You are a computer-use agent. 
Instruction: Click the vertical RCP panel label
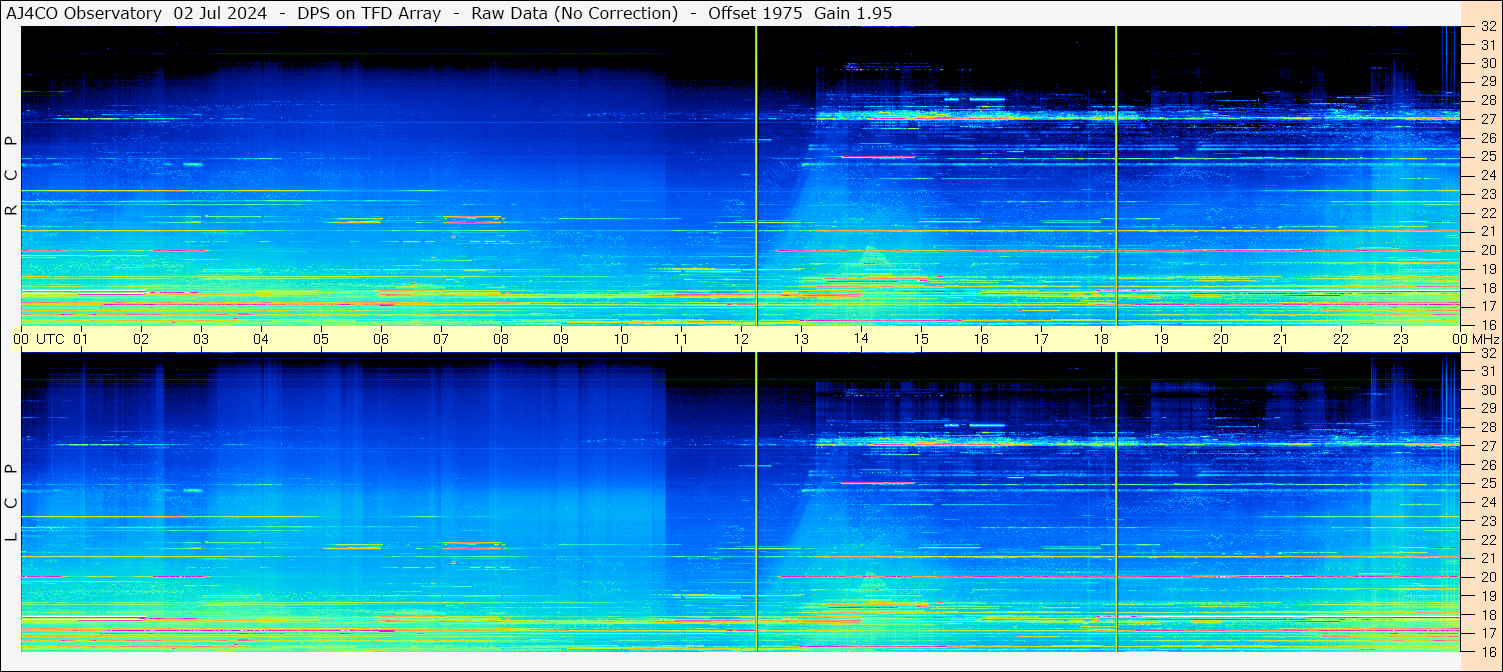pyautogui.click(x=11, y=176)
